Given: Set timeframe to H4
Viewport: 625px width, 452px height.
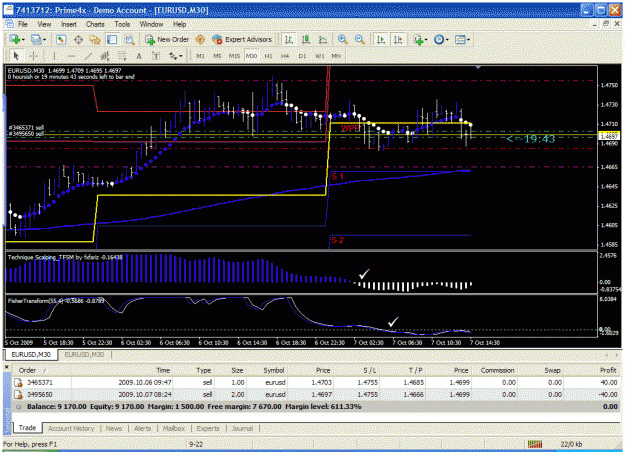Looking at the screenshot, I should (x=285, y=56).
